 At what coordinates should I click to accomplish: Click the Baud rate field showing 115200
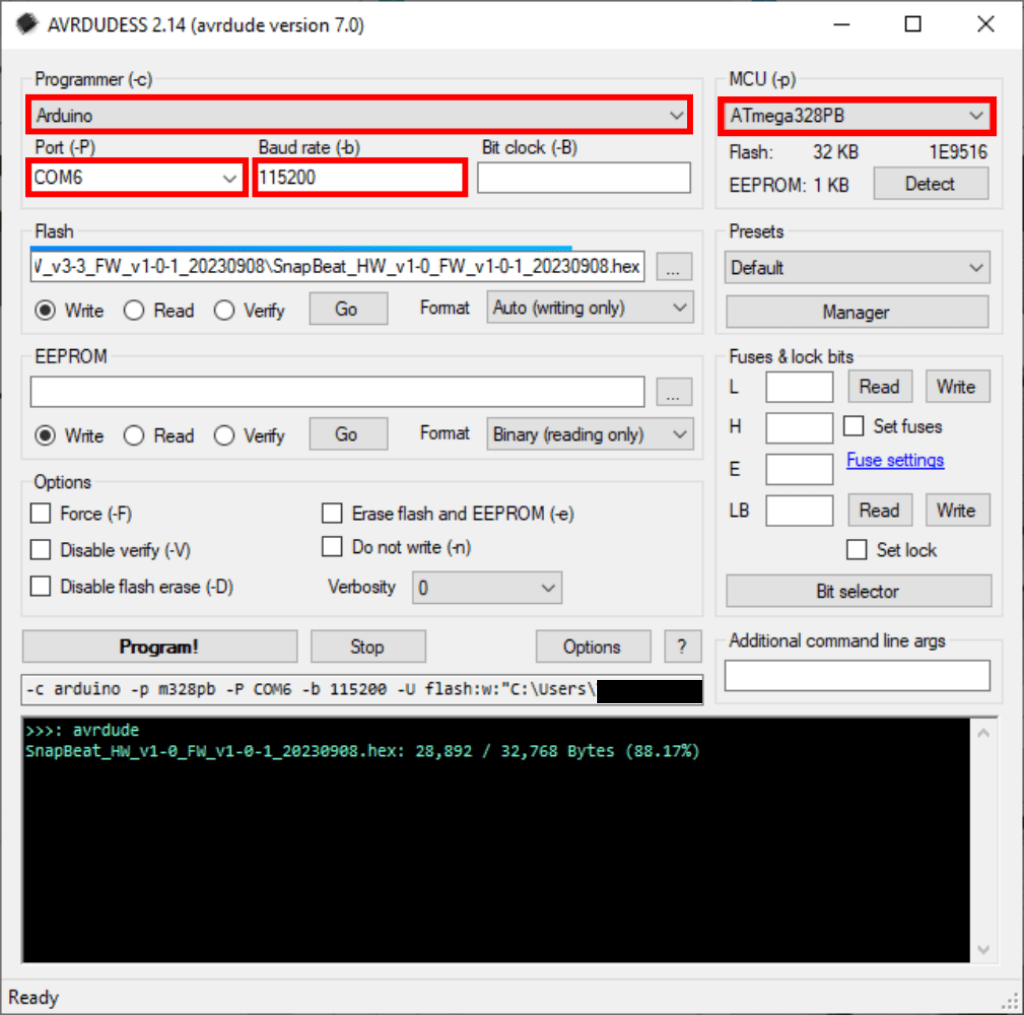click(359, 178)
